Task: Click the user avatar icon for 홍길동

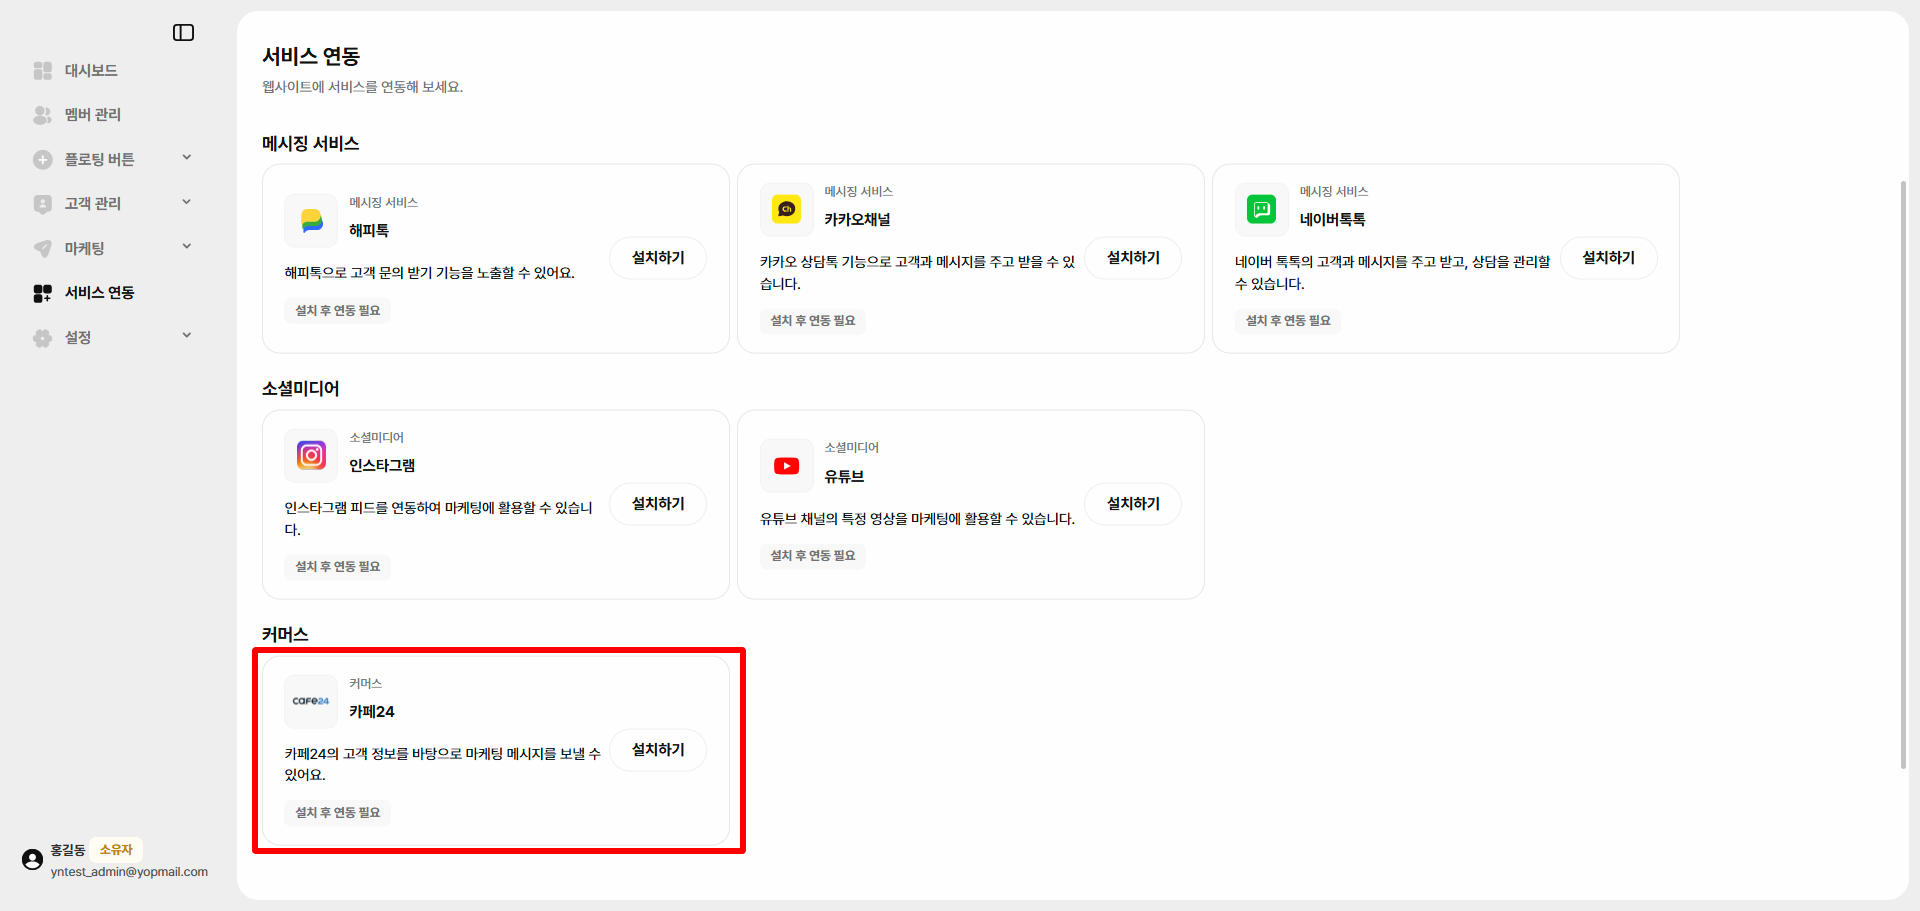Action: coord(32,860)
